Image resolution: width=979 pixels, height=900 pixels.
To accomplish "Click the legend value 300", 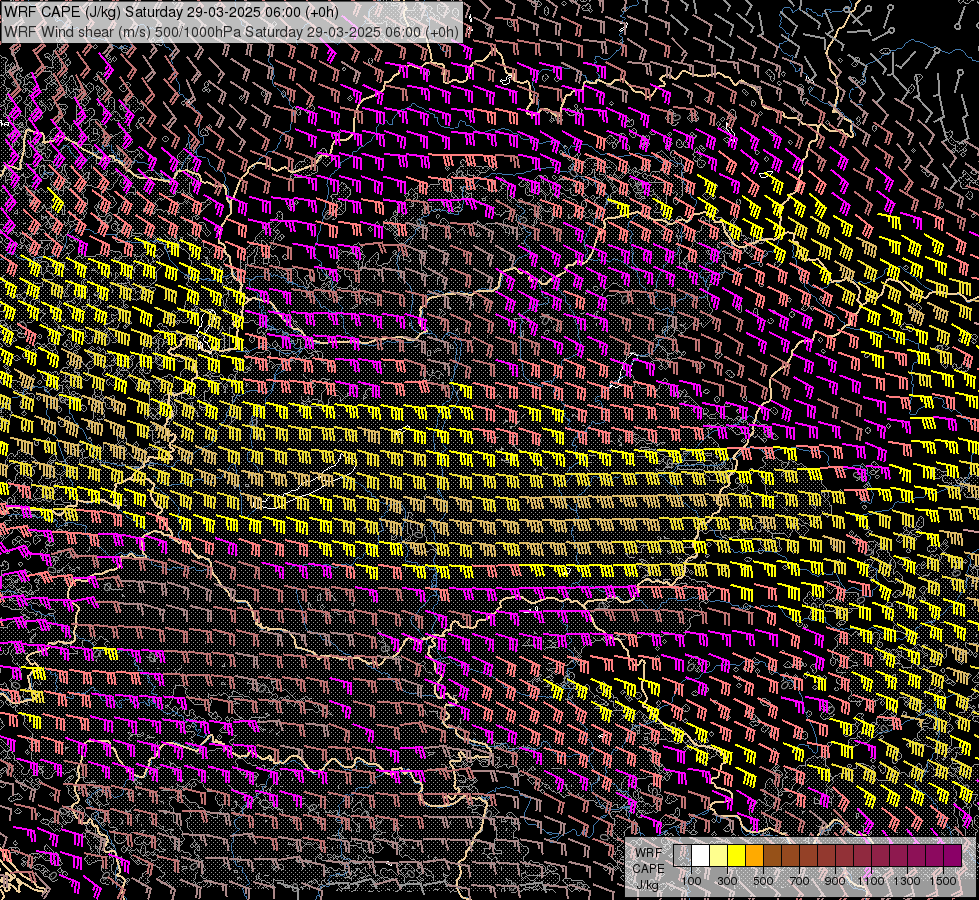I will 727,881.
